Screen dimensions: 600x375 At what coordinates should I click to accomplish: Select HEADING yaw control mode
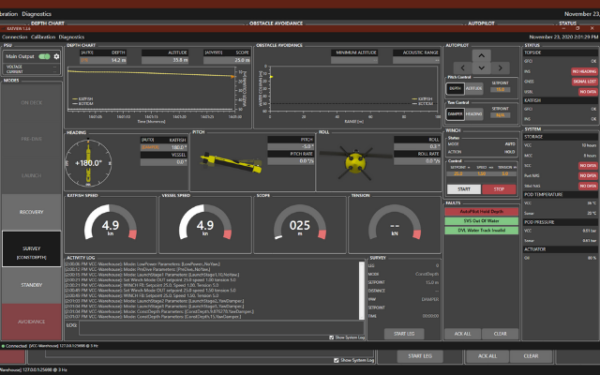(474, 114)
